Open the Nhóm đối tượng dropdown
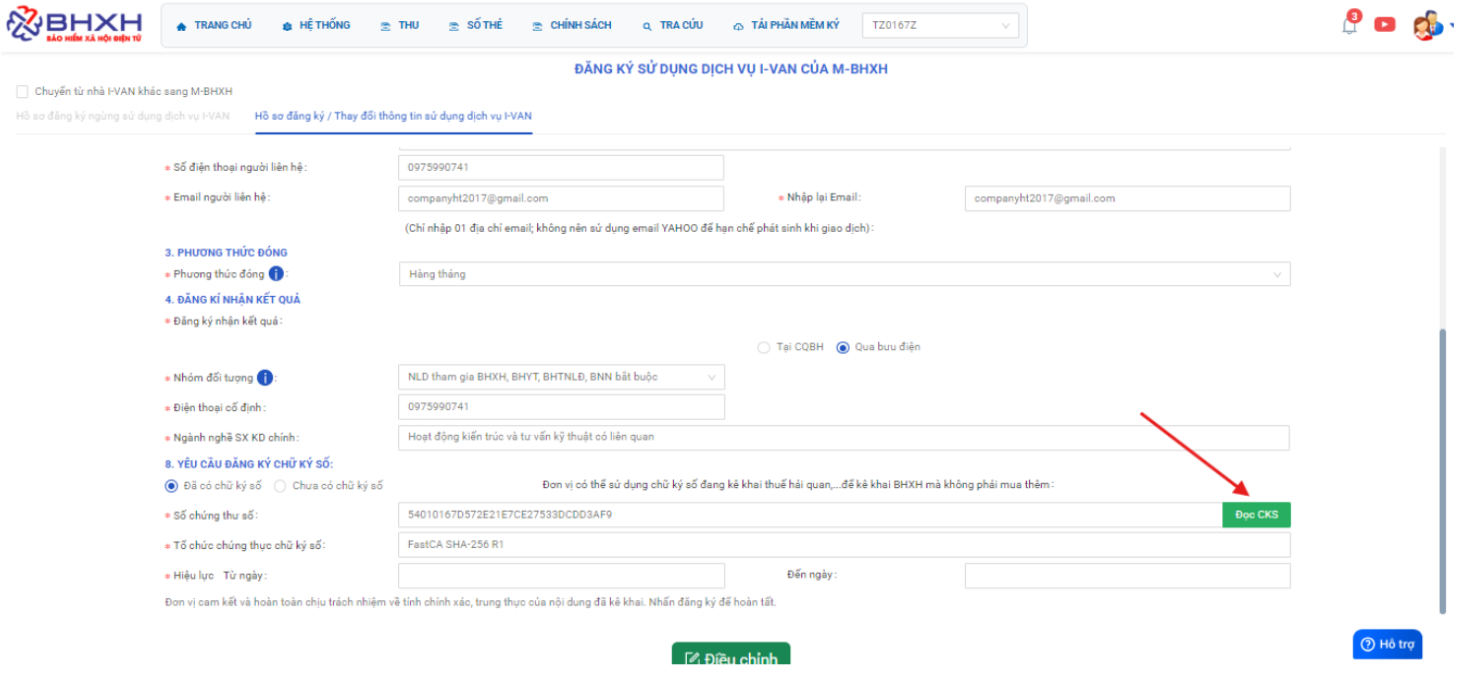The width and height of the screenshot is (1465, 674). pos(560,377)
